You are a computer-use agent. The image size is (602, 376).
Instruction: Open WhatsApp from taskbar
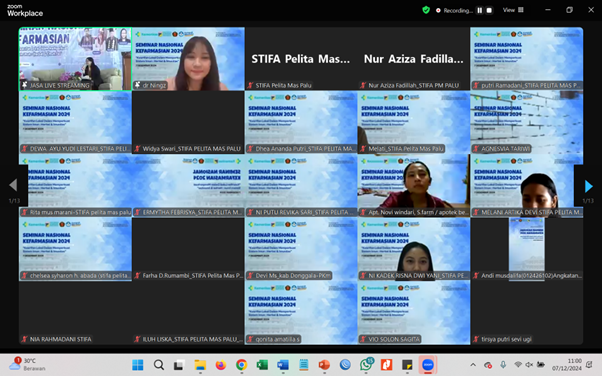tap(366, 364)
